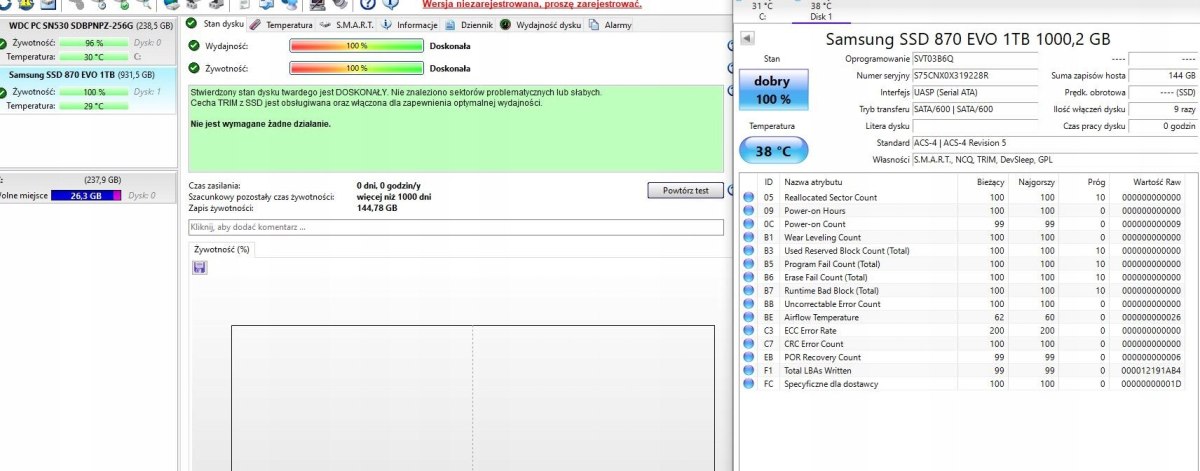Click status orb for Wear Leveling Count
The width and height of the screenshot is (1200, 471).
(749, 237)
